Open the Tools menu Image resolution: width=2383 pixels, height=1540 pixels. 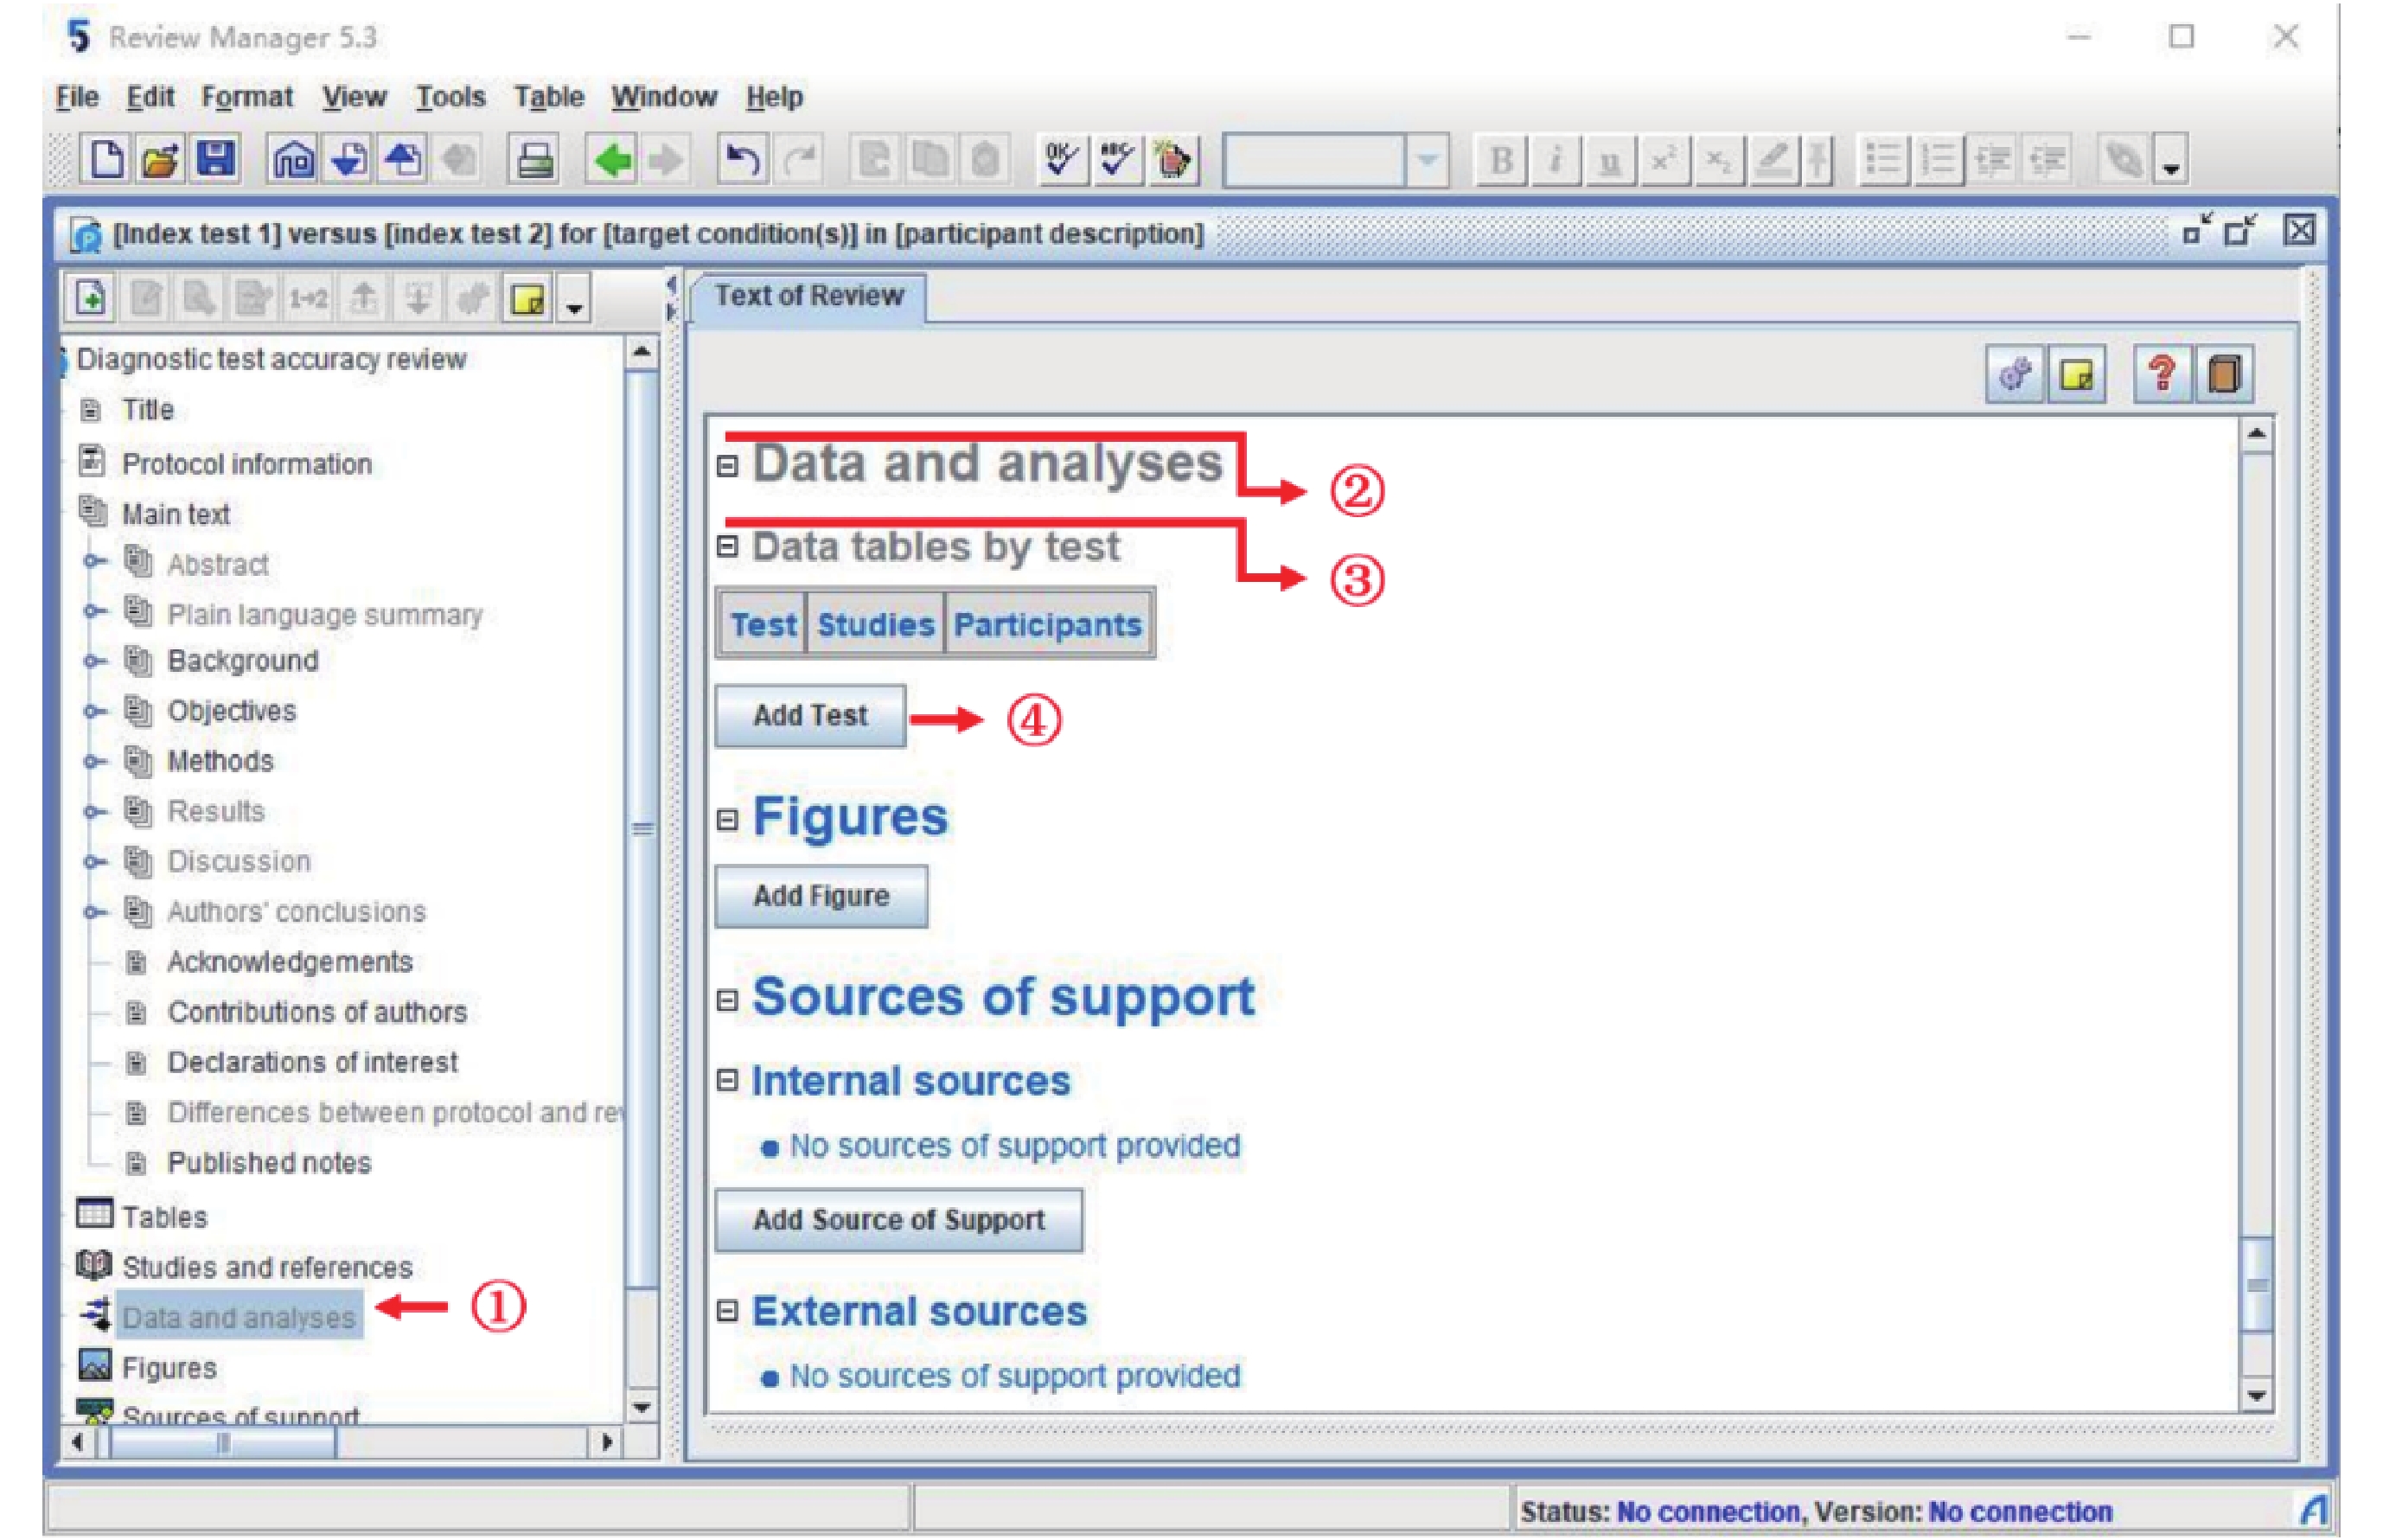450,97
